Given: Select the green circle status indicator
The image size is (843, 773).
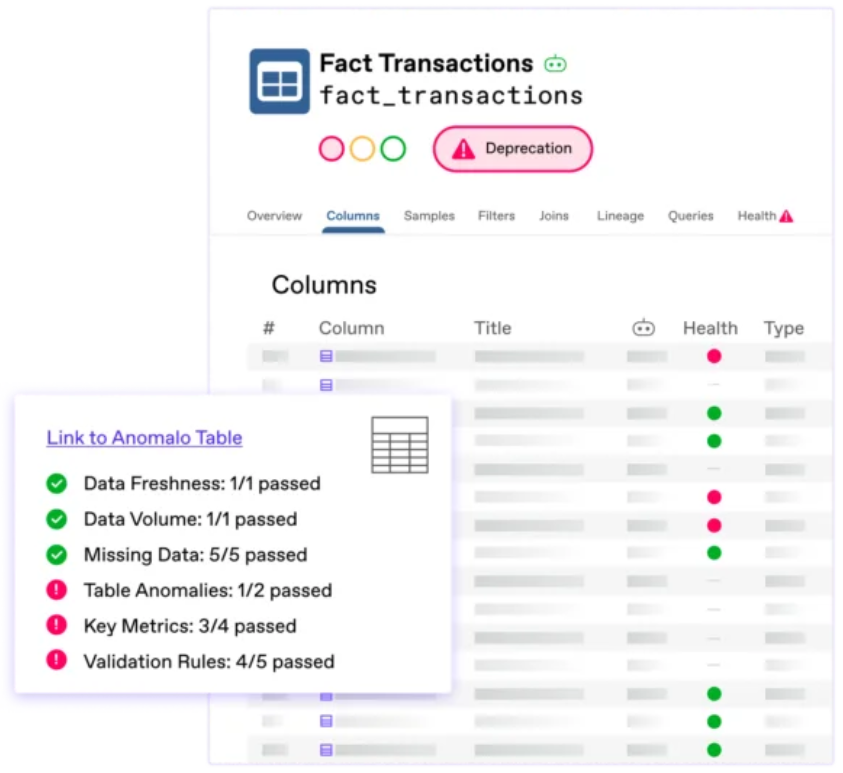Looking at the screenshot, I should click(393, 149).
